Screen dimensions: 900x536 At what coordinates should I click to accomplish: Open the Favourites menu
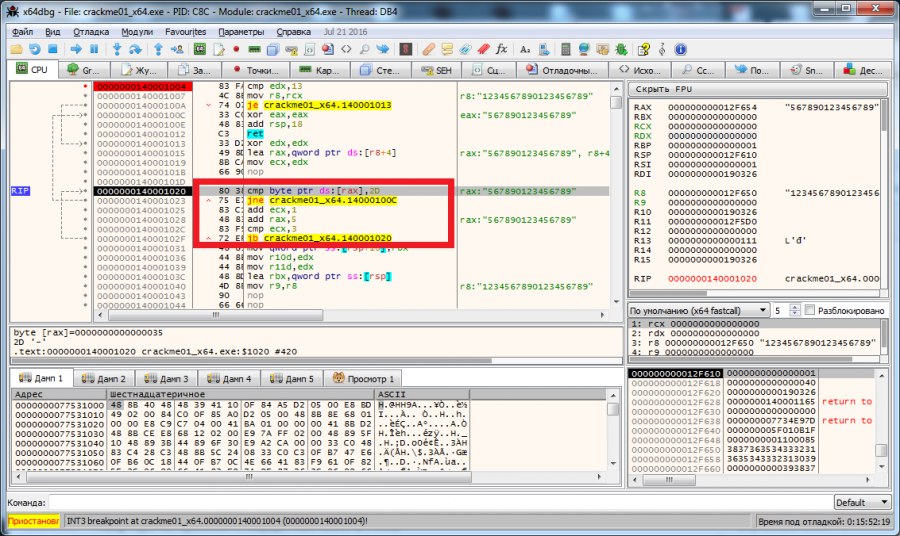tap(185, 32)
